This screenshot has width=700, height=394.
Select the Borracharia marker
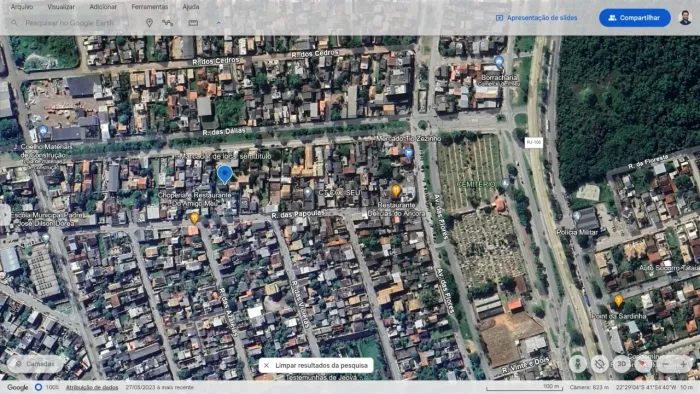(499, 62)
